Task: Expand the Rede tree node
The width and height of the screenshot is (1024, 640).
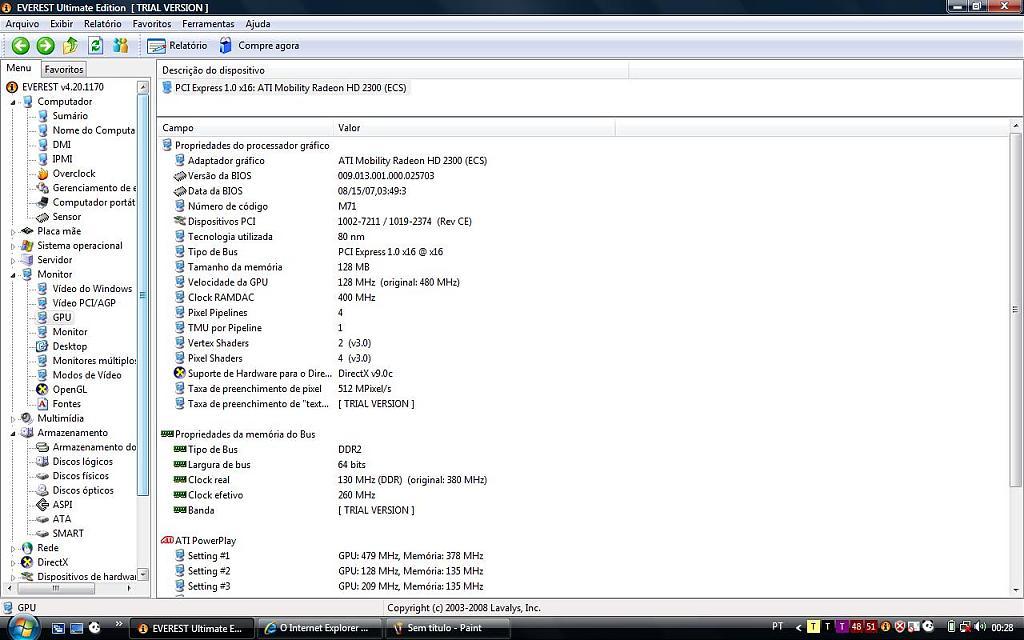Action: 12,548
